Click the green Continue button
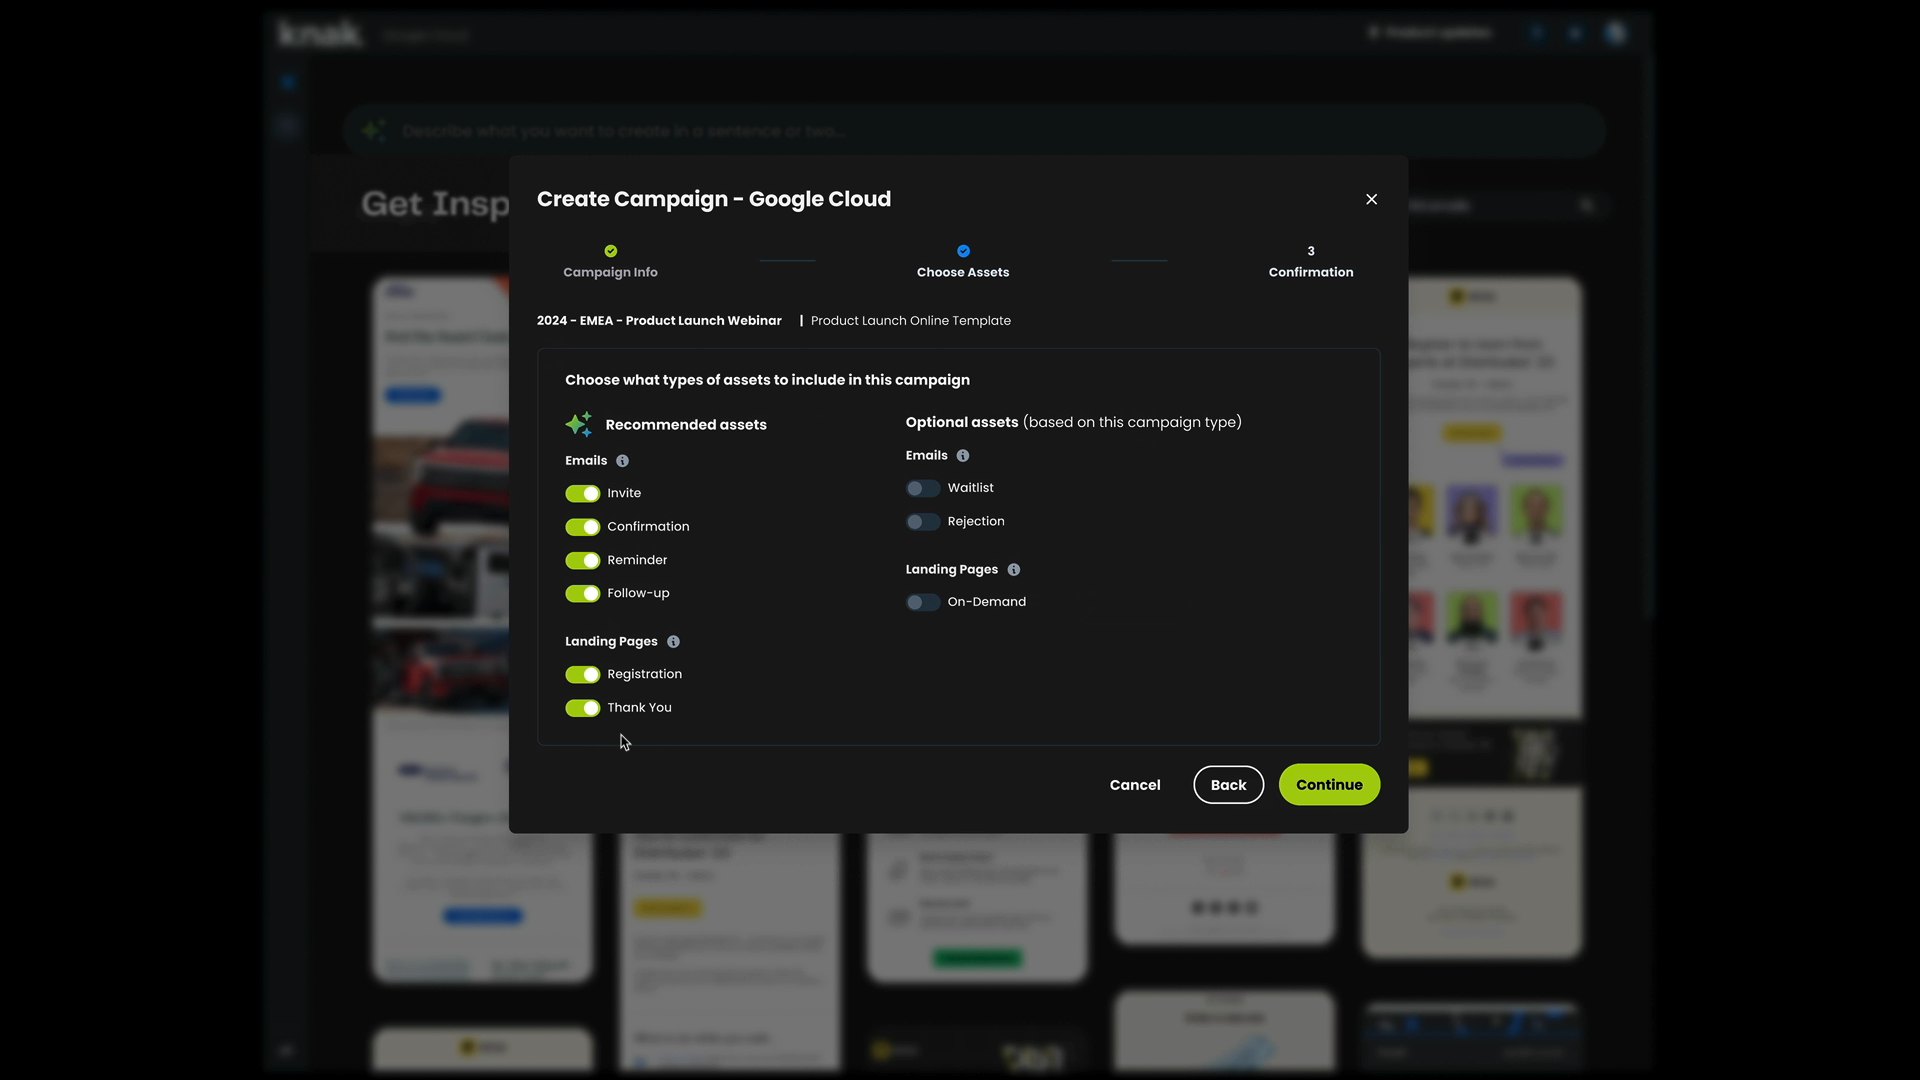The image size is (1920, 1080). pyautogui.click(x=1329, y=785)
